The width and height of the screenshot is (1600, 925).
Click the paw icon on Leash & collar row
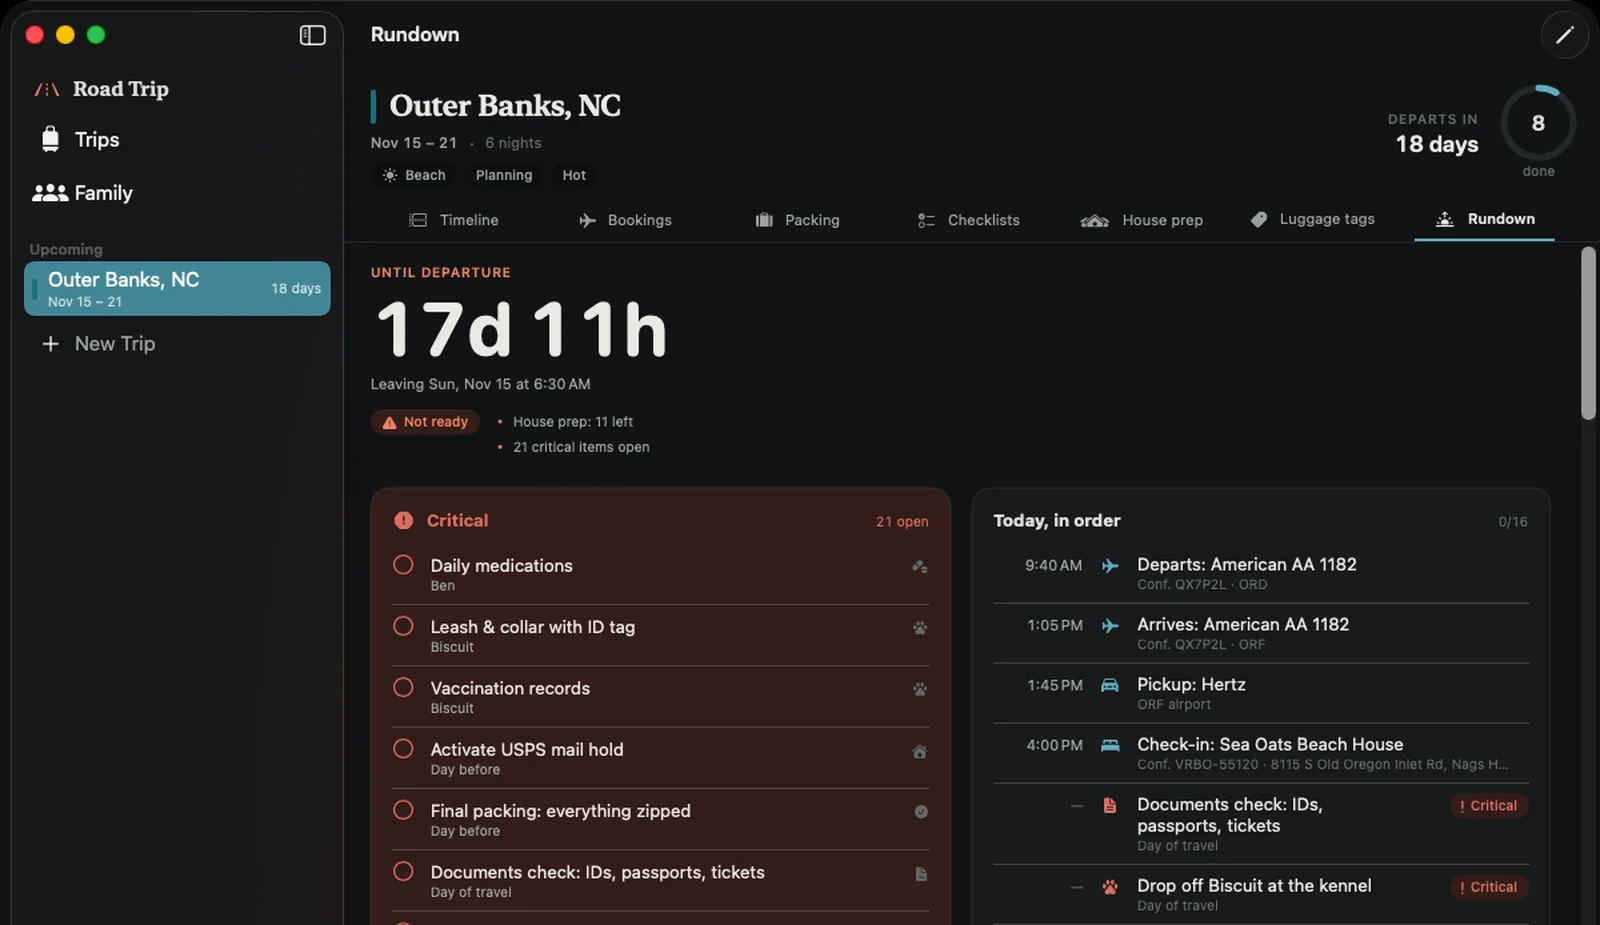(920, 628)
